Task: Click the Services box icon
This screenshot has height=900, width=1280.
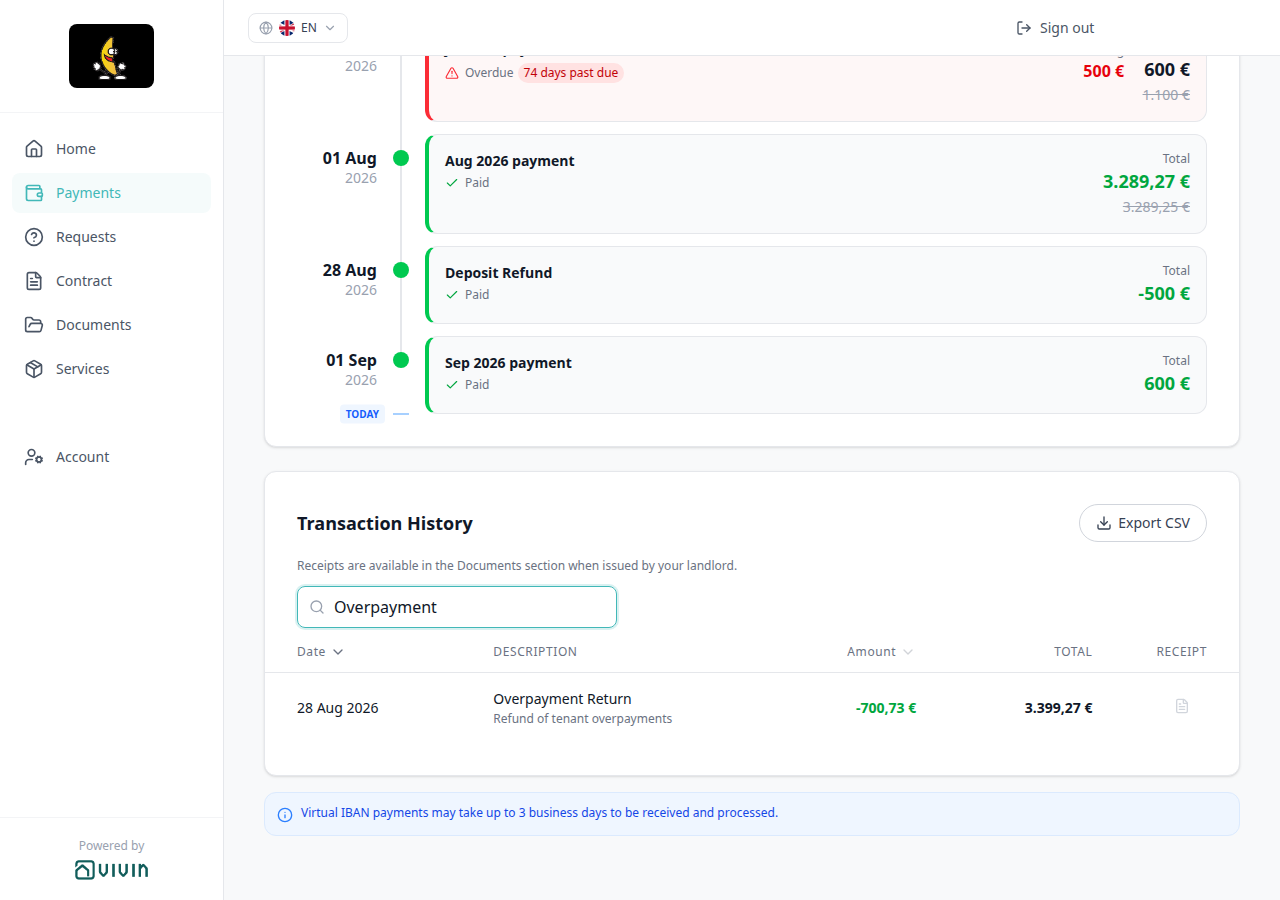Action: (34, 369)
